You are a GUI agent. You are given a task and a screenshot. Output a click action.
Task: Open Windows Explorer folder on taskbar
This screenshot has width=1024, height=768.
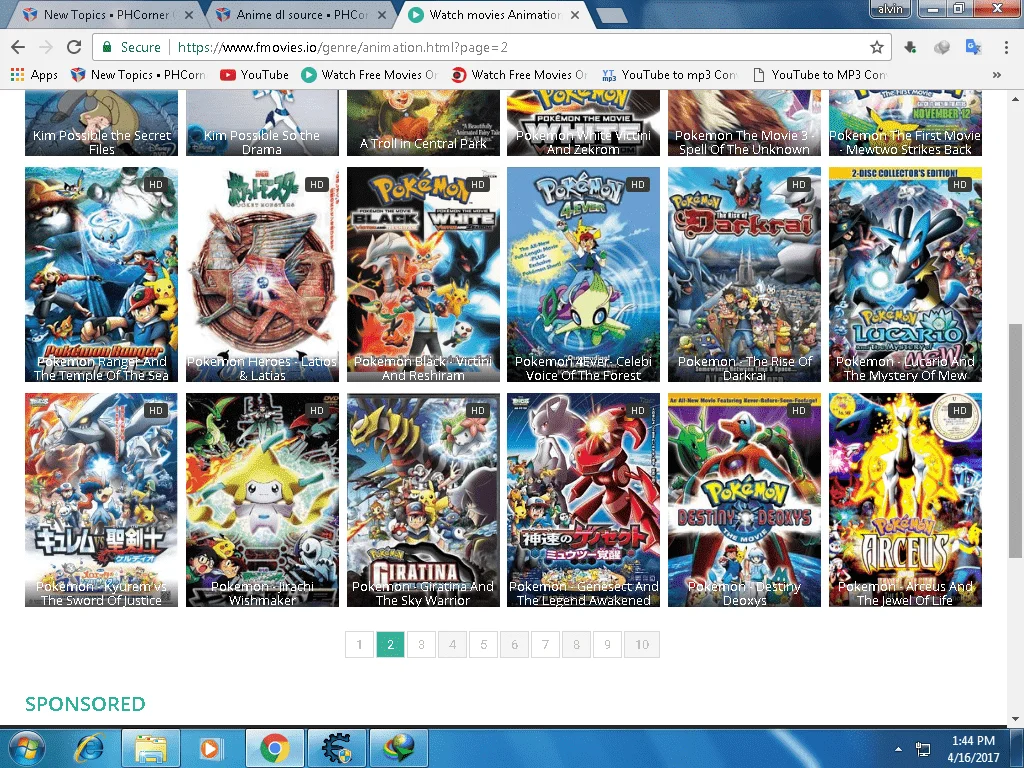coord(150,748)
